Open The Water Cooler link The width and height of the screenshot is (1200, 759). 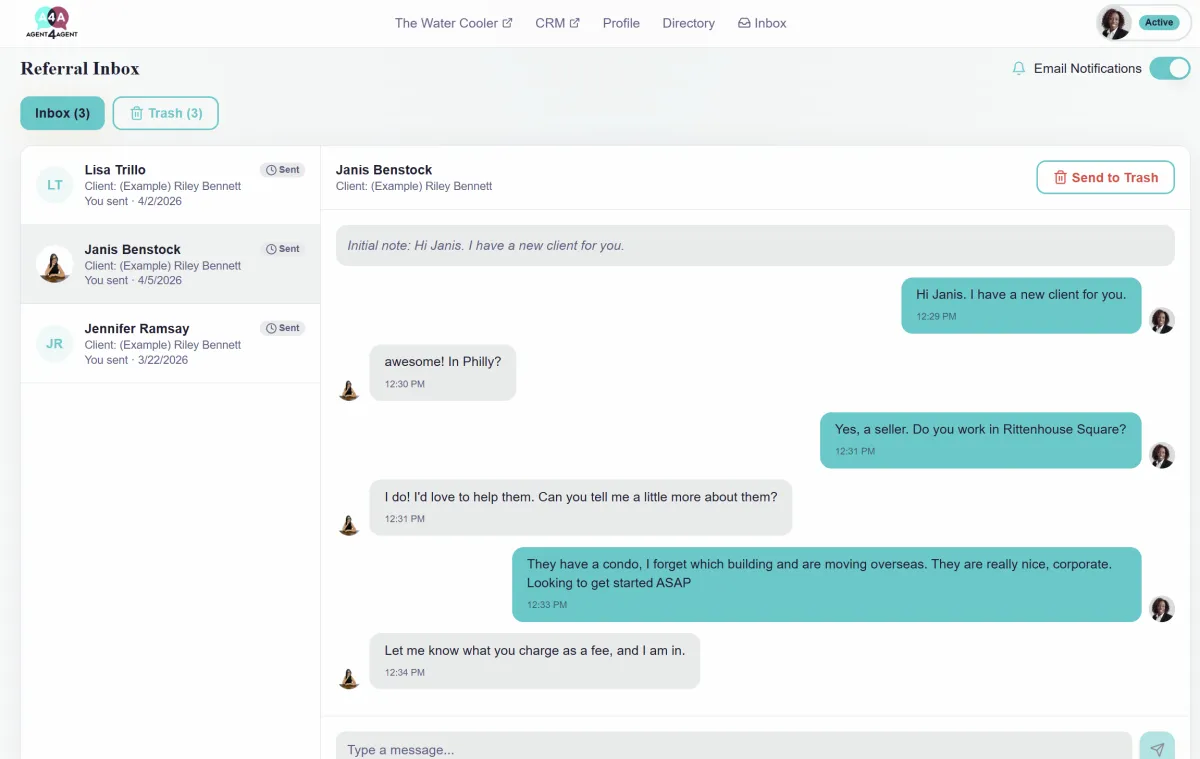tap(446, 22)
